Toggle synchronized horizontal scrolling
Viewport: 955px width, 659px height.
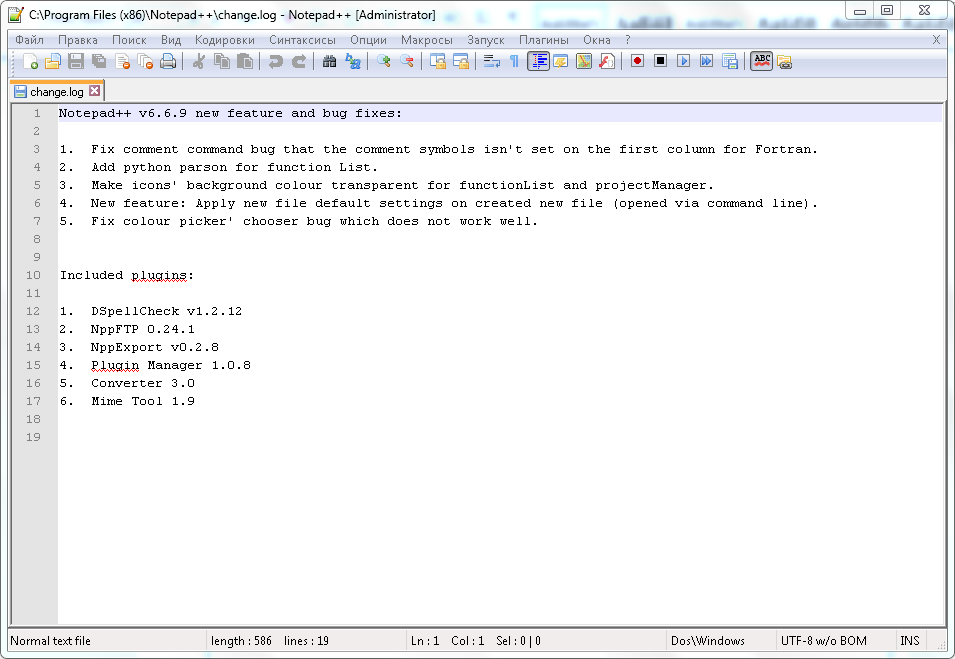[460, 62]
